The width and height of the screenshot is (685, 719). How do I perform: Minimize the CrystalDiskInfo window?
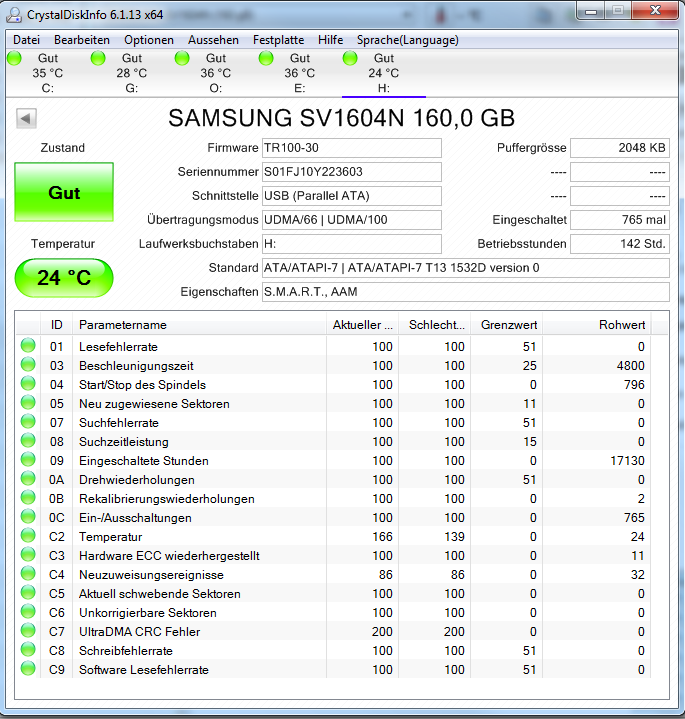point(591,11)
